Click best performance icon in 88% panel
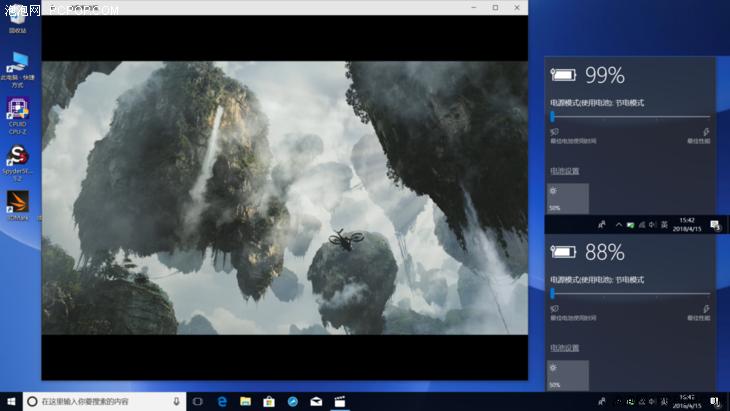Viewport: 730px width, 411px height. tap(706, 309)
